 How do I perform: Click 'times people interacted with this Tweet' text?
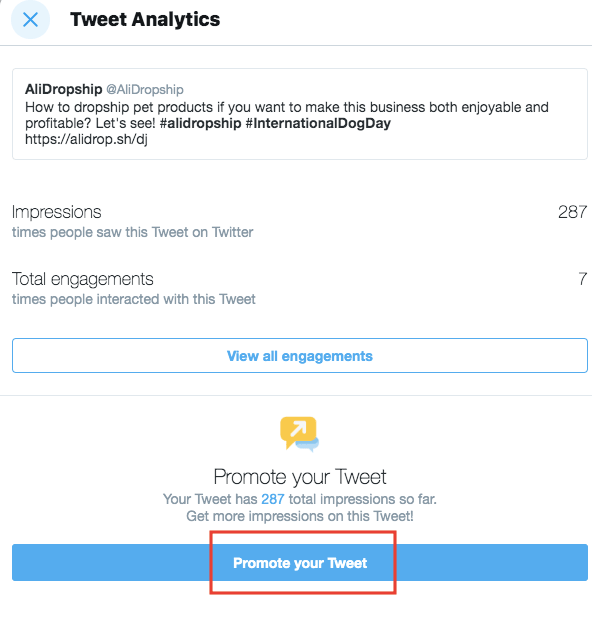(134, 299)
